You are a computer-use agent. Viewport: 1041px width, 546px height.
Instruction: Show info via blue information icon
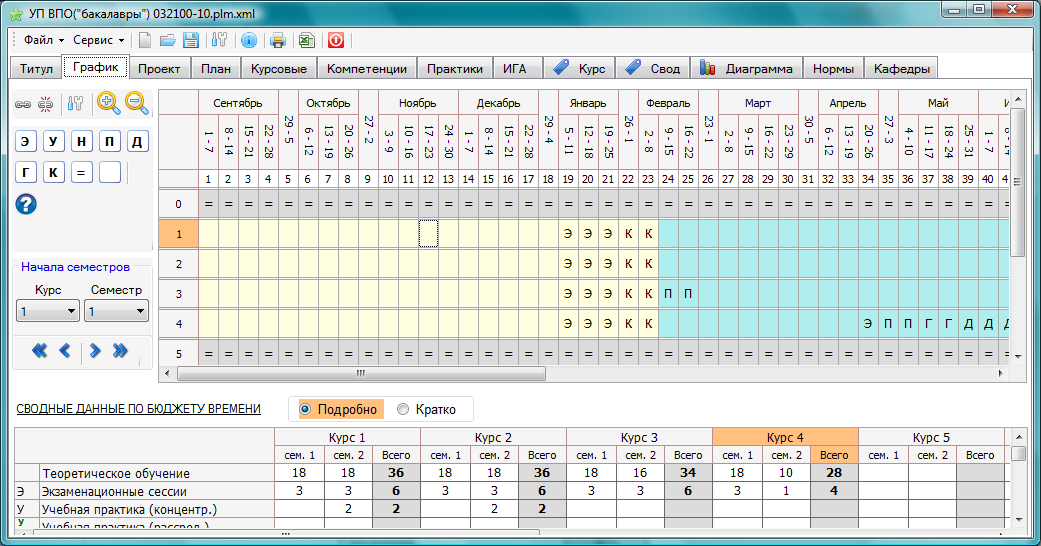(x=249, y=41)
